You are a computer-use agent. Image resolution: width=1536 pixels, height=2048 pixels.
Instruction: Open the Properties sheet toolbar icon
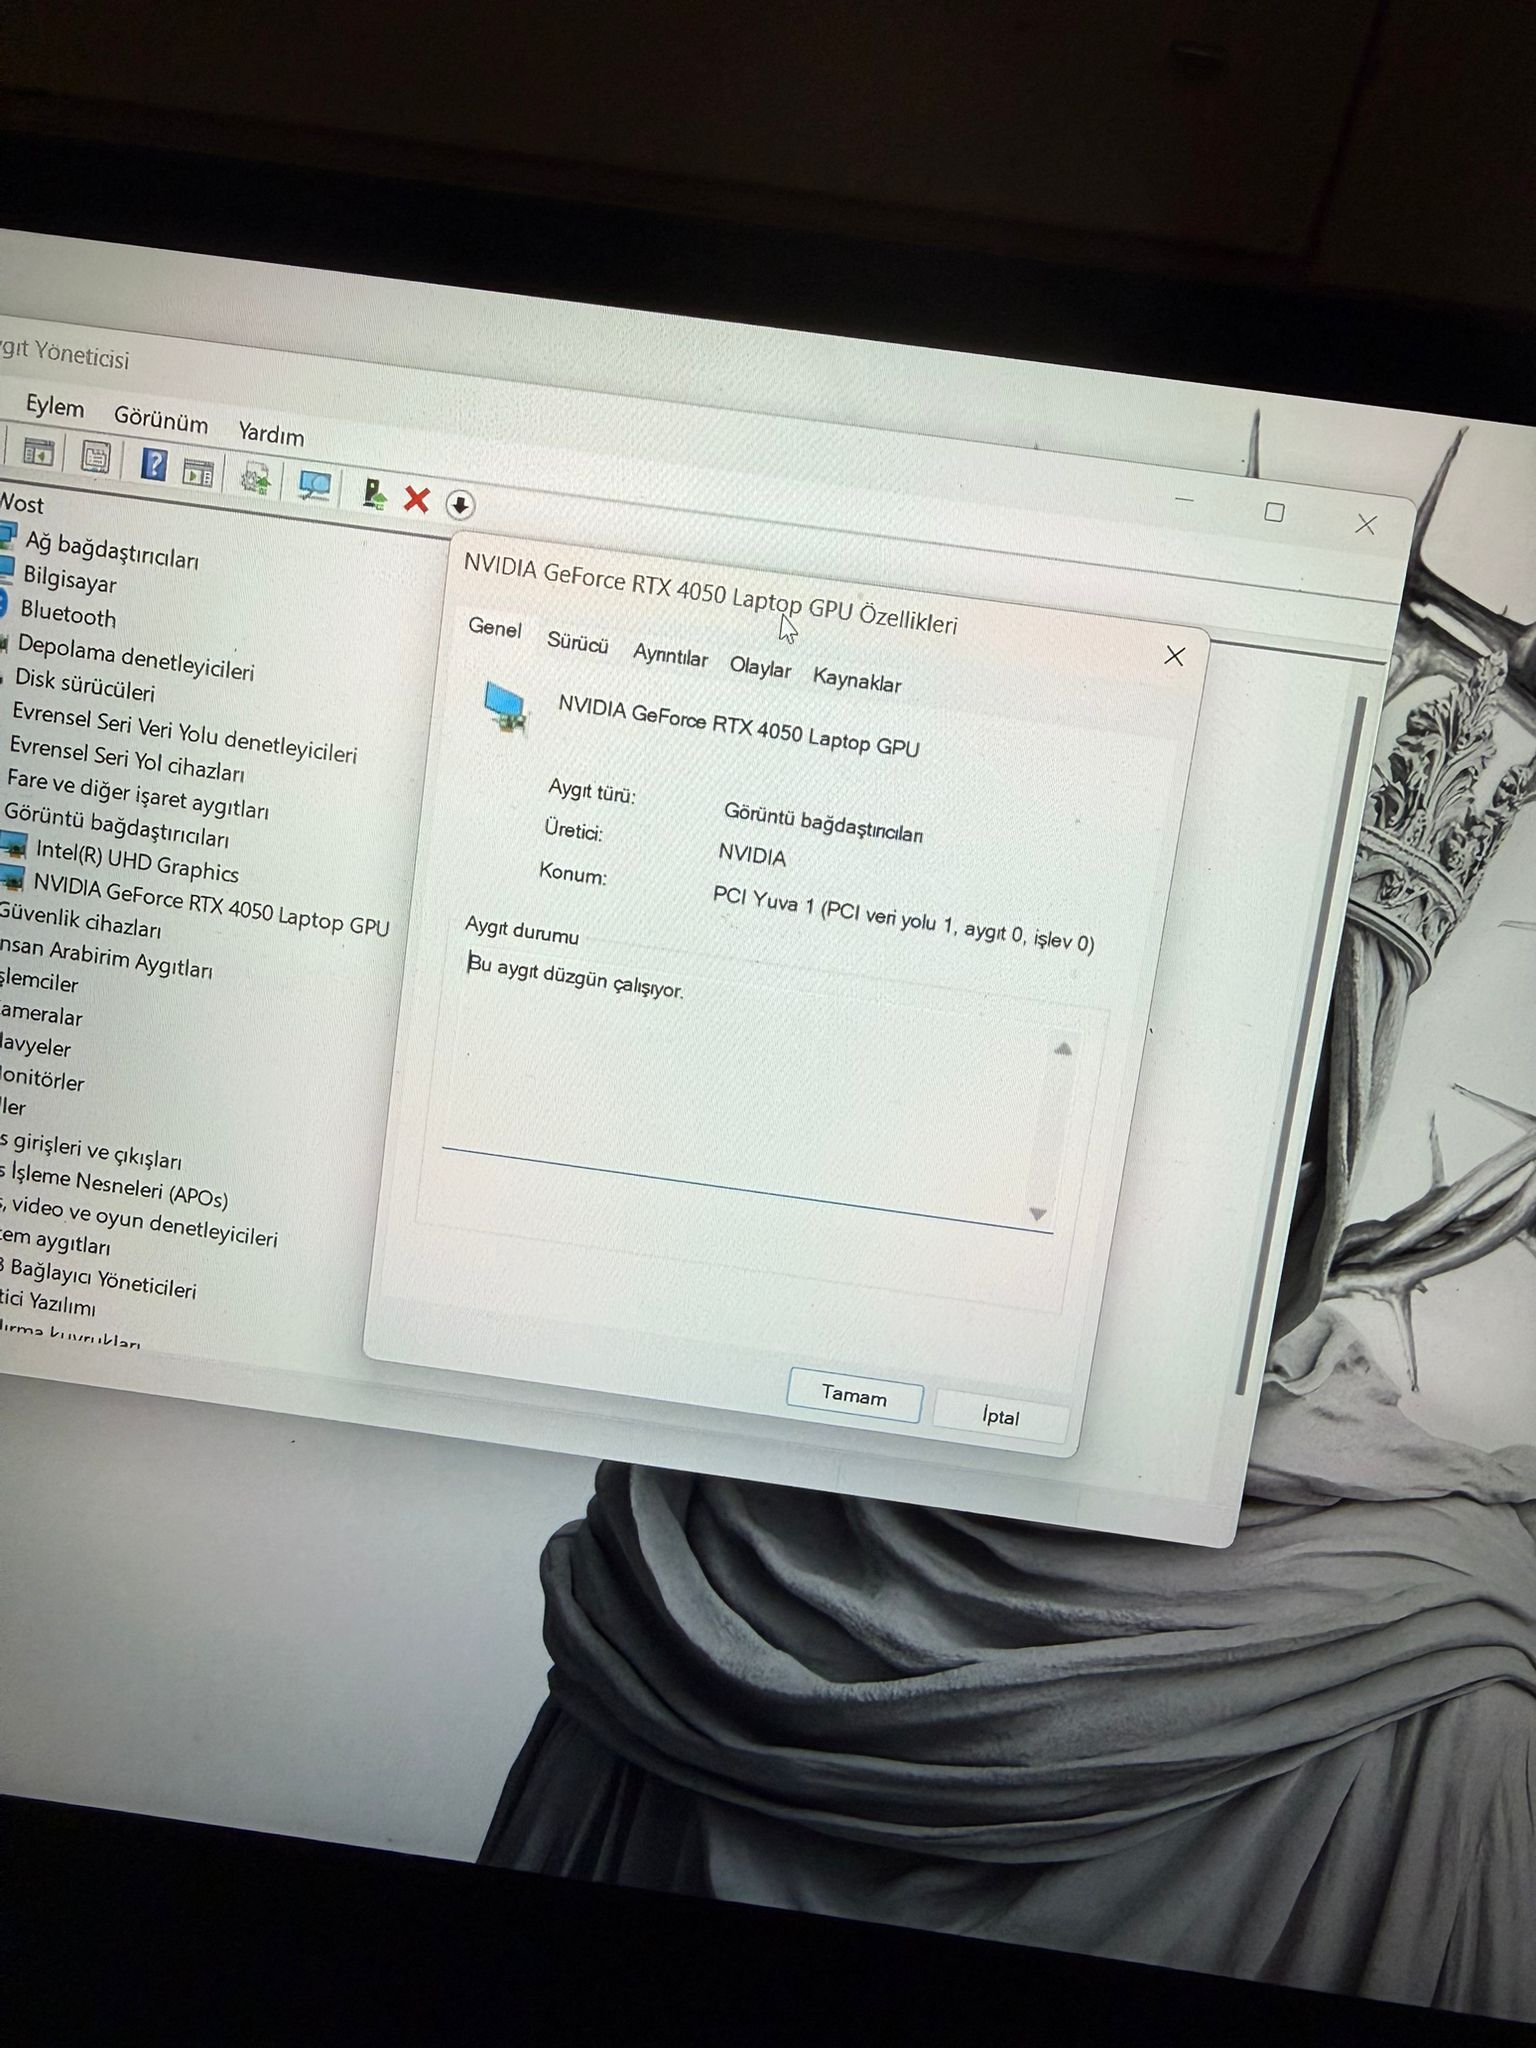click(x=96, y=457)
